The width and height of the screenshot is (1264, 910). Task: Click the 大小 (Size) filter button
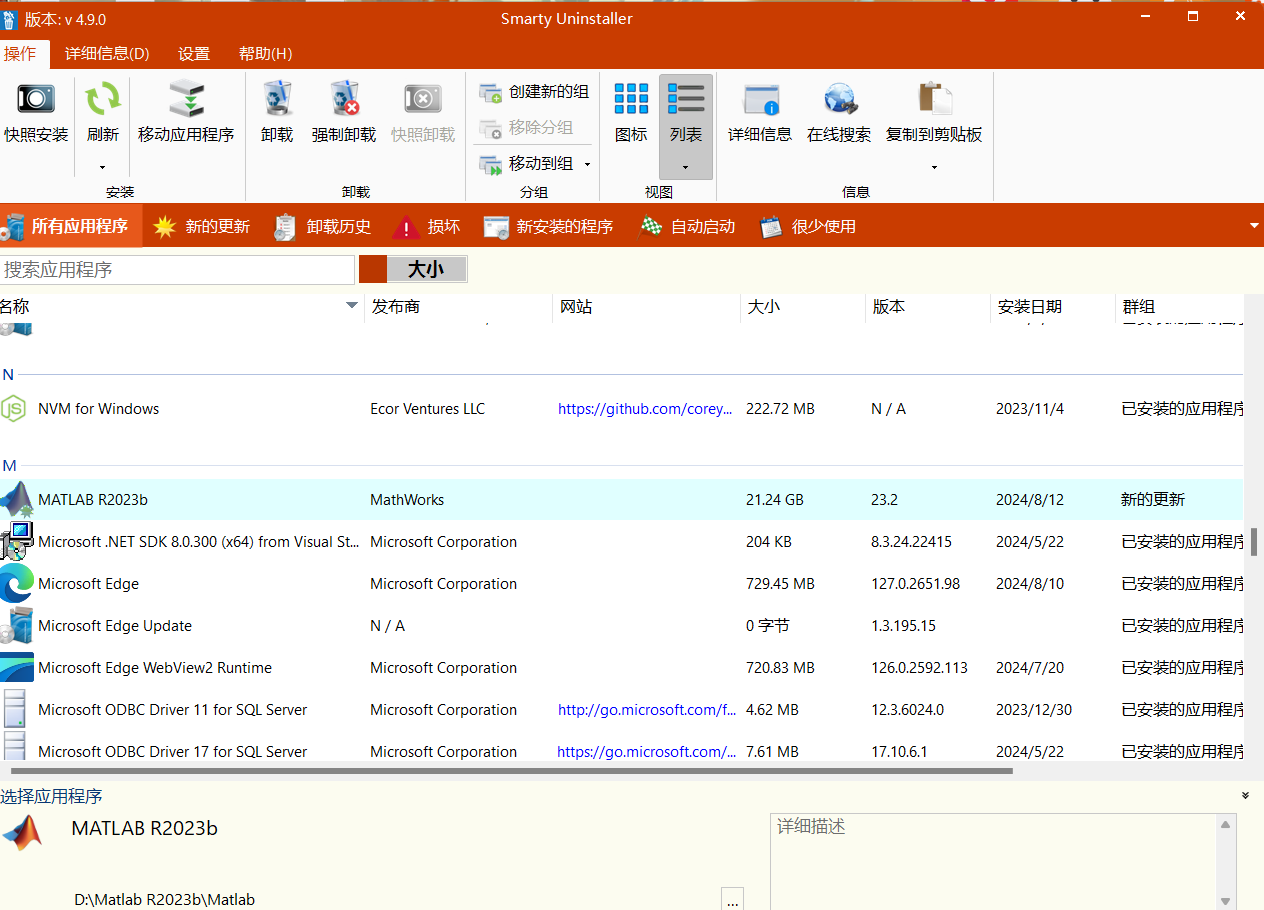427,268
